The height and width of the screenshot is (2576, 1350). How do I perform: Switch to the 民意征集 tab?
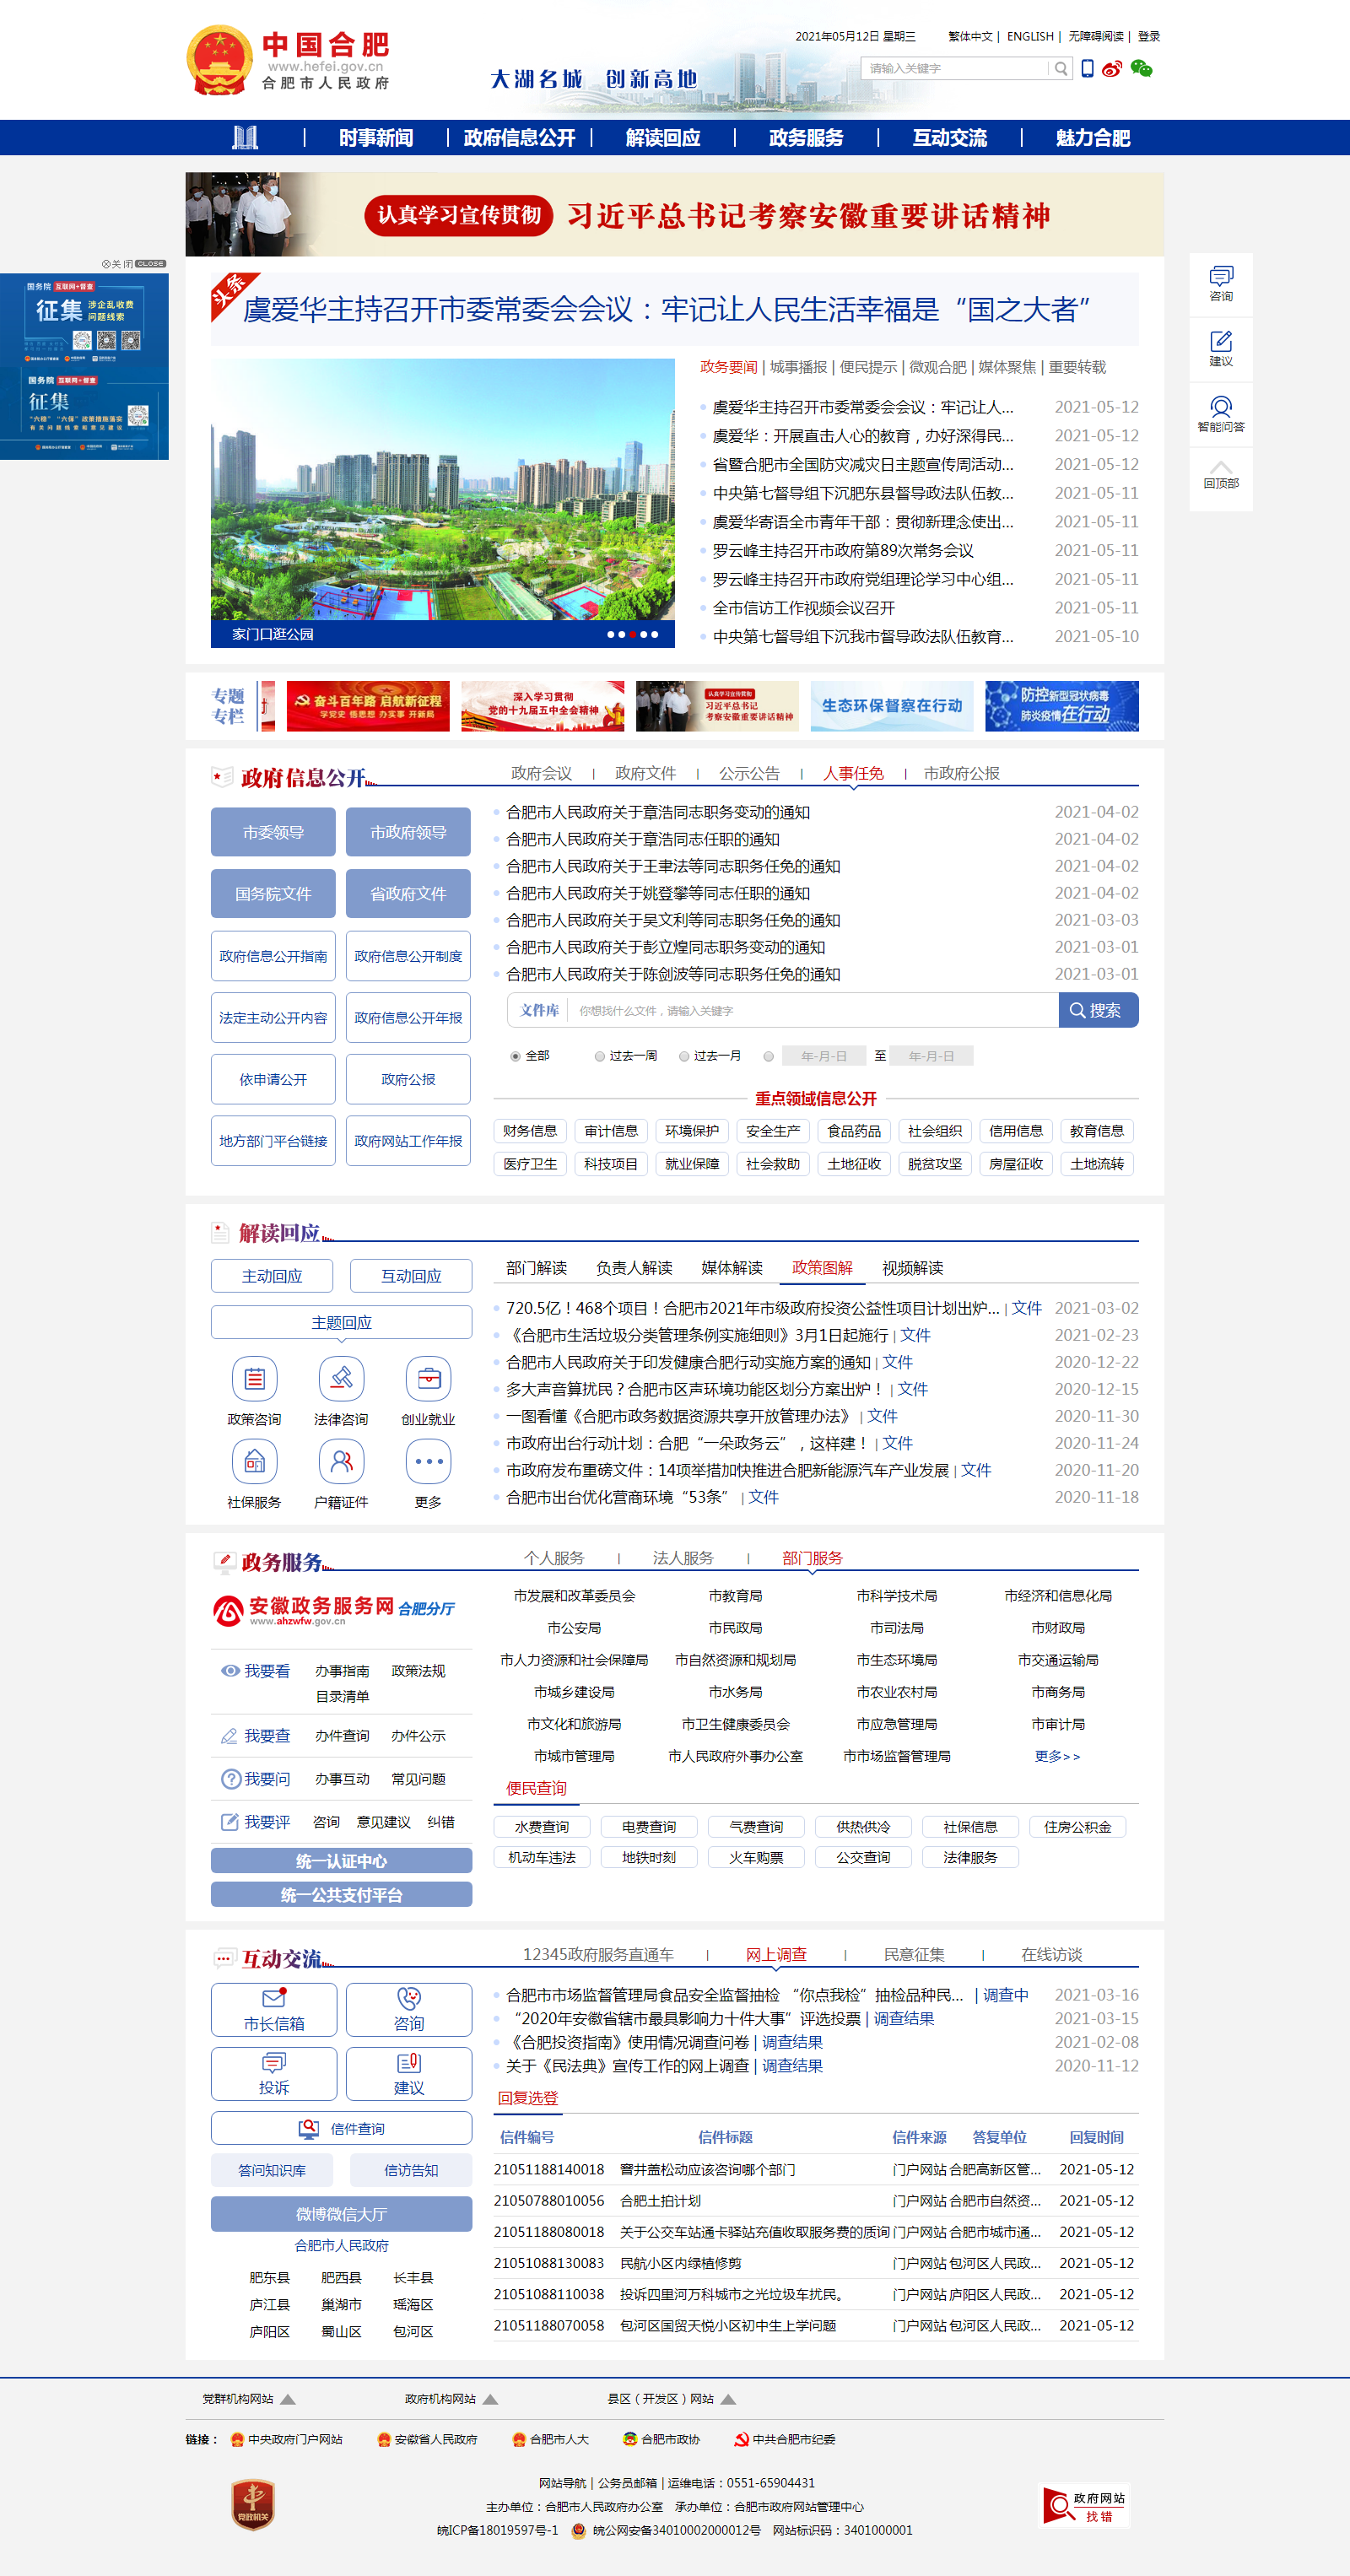coord(914,1954)
